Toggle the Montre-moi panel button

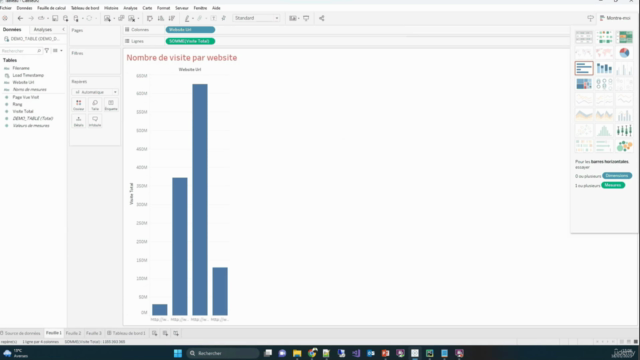(615, 18)
